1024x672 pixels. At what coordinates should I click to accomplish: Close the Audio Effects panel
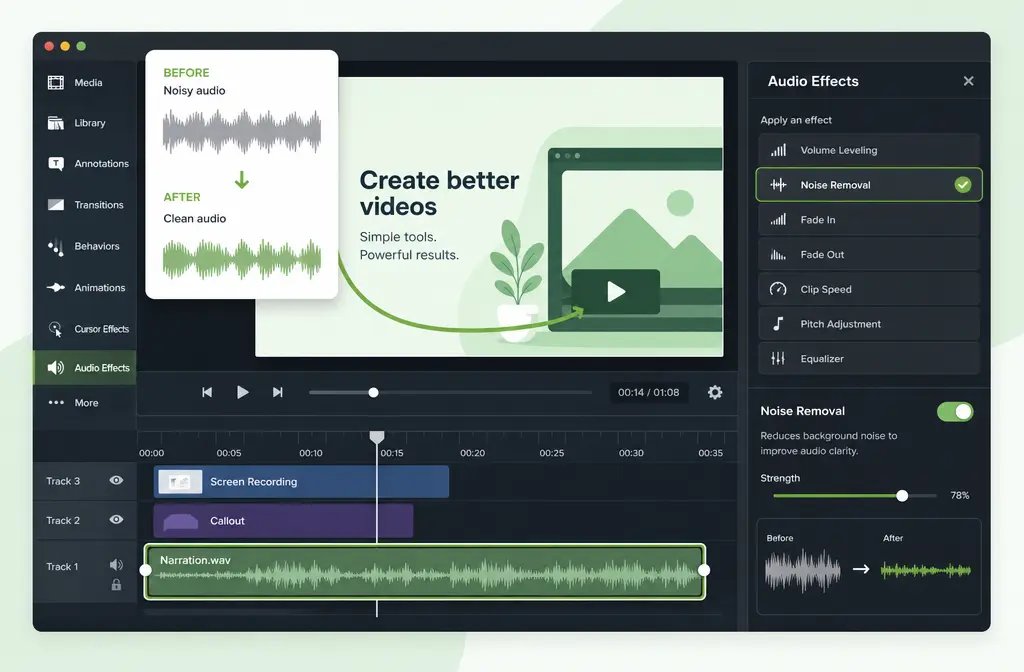pos(968,81)
